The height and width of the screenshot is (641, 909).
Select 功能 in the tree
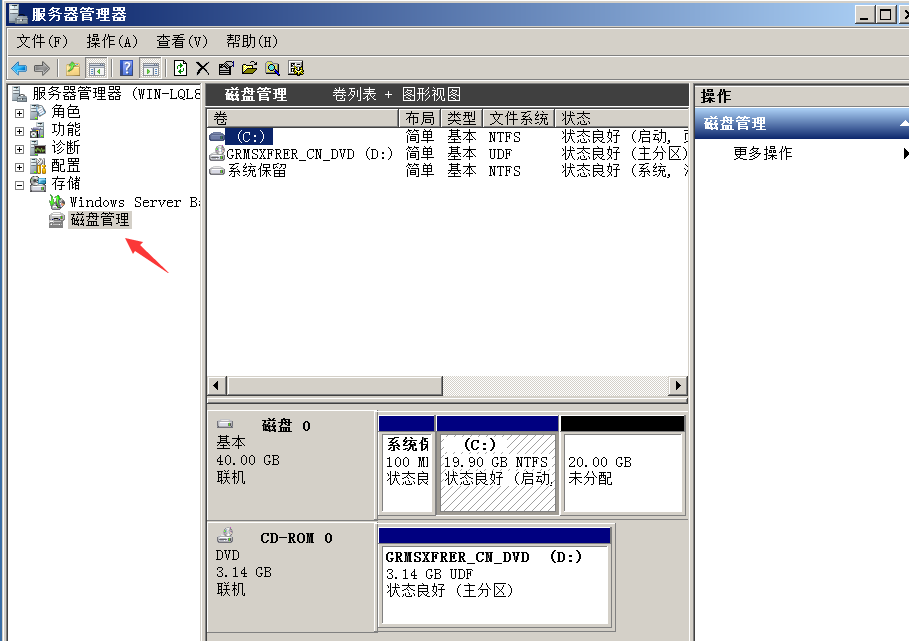click(66, 129)
